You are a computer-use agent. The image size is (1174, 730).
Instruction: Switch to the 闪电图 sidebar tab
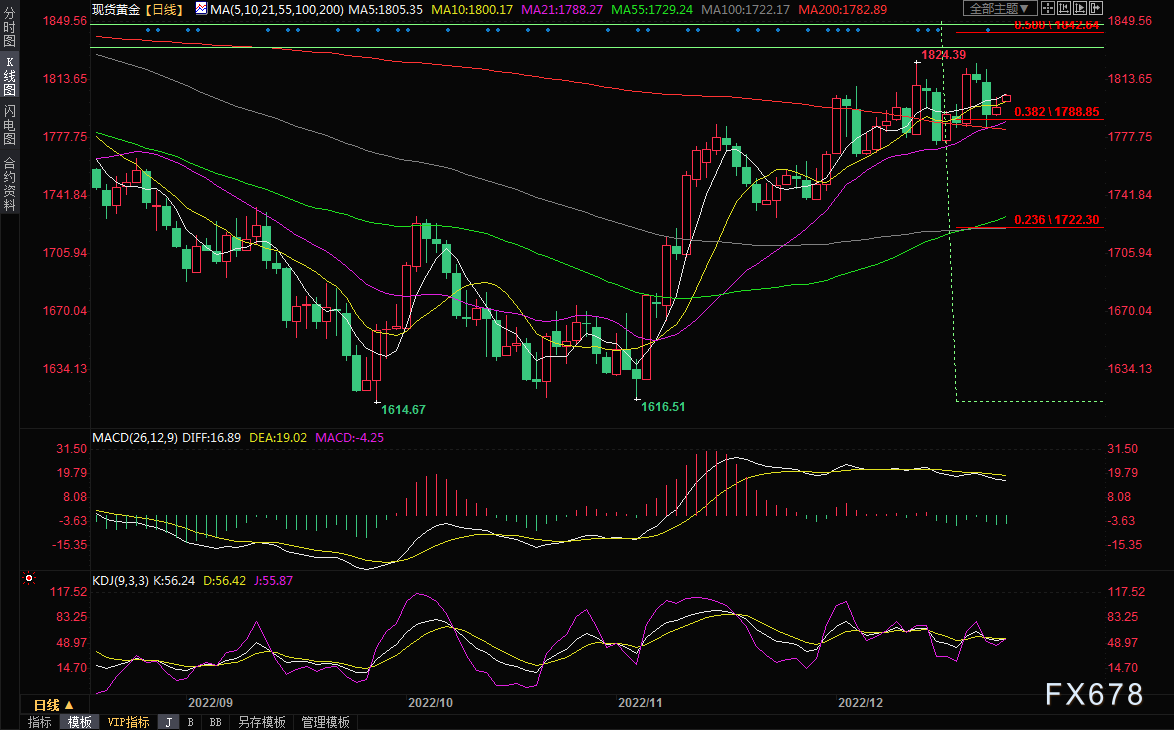click(x=10, y=125)
